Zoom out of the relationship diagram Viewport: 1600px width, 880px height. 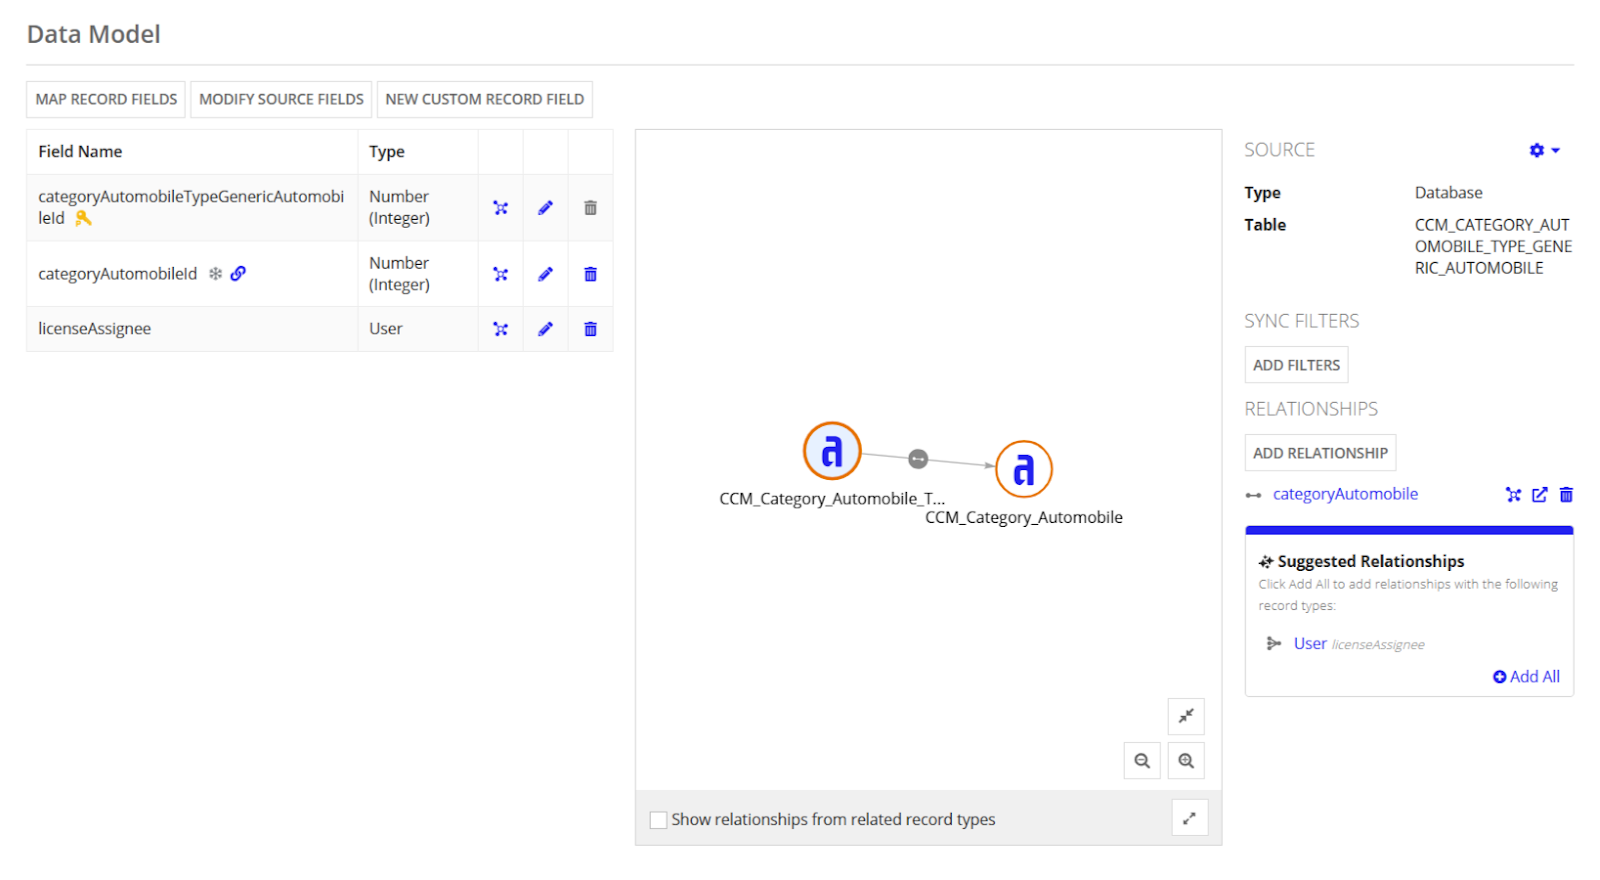click(x=1142, y=761)
